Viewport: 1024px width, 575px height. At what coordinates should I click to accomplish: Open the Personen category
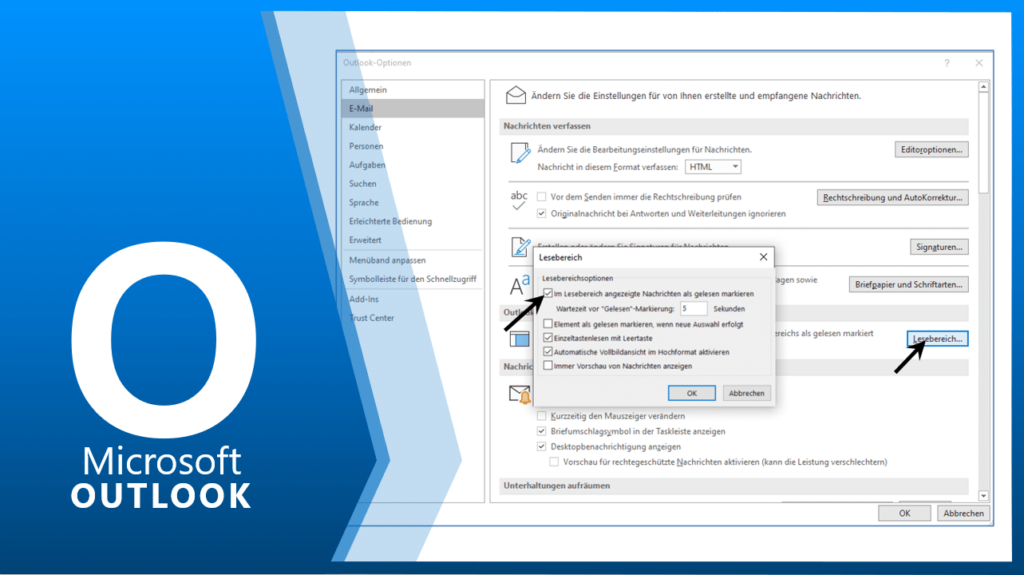click(x=366, y=146)
